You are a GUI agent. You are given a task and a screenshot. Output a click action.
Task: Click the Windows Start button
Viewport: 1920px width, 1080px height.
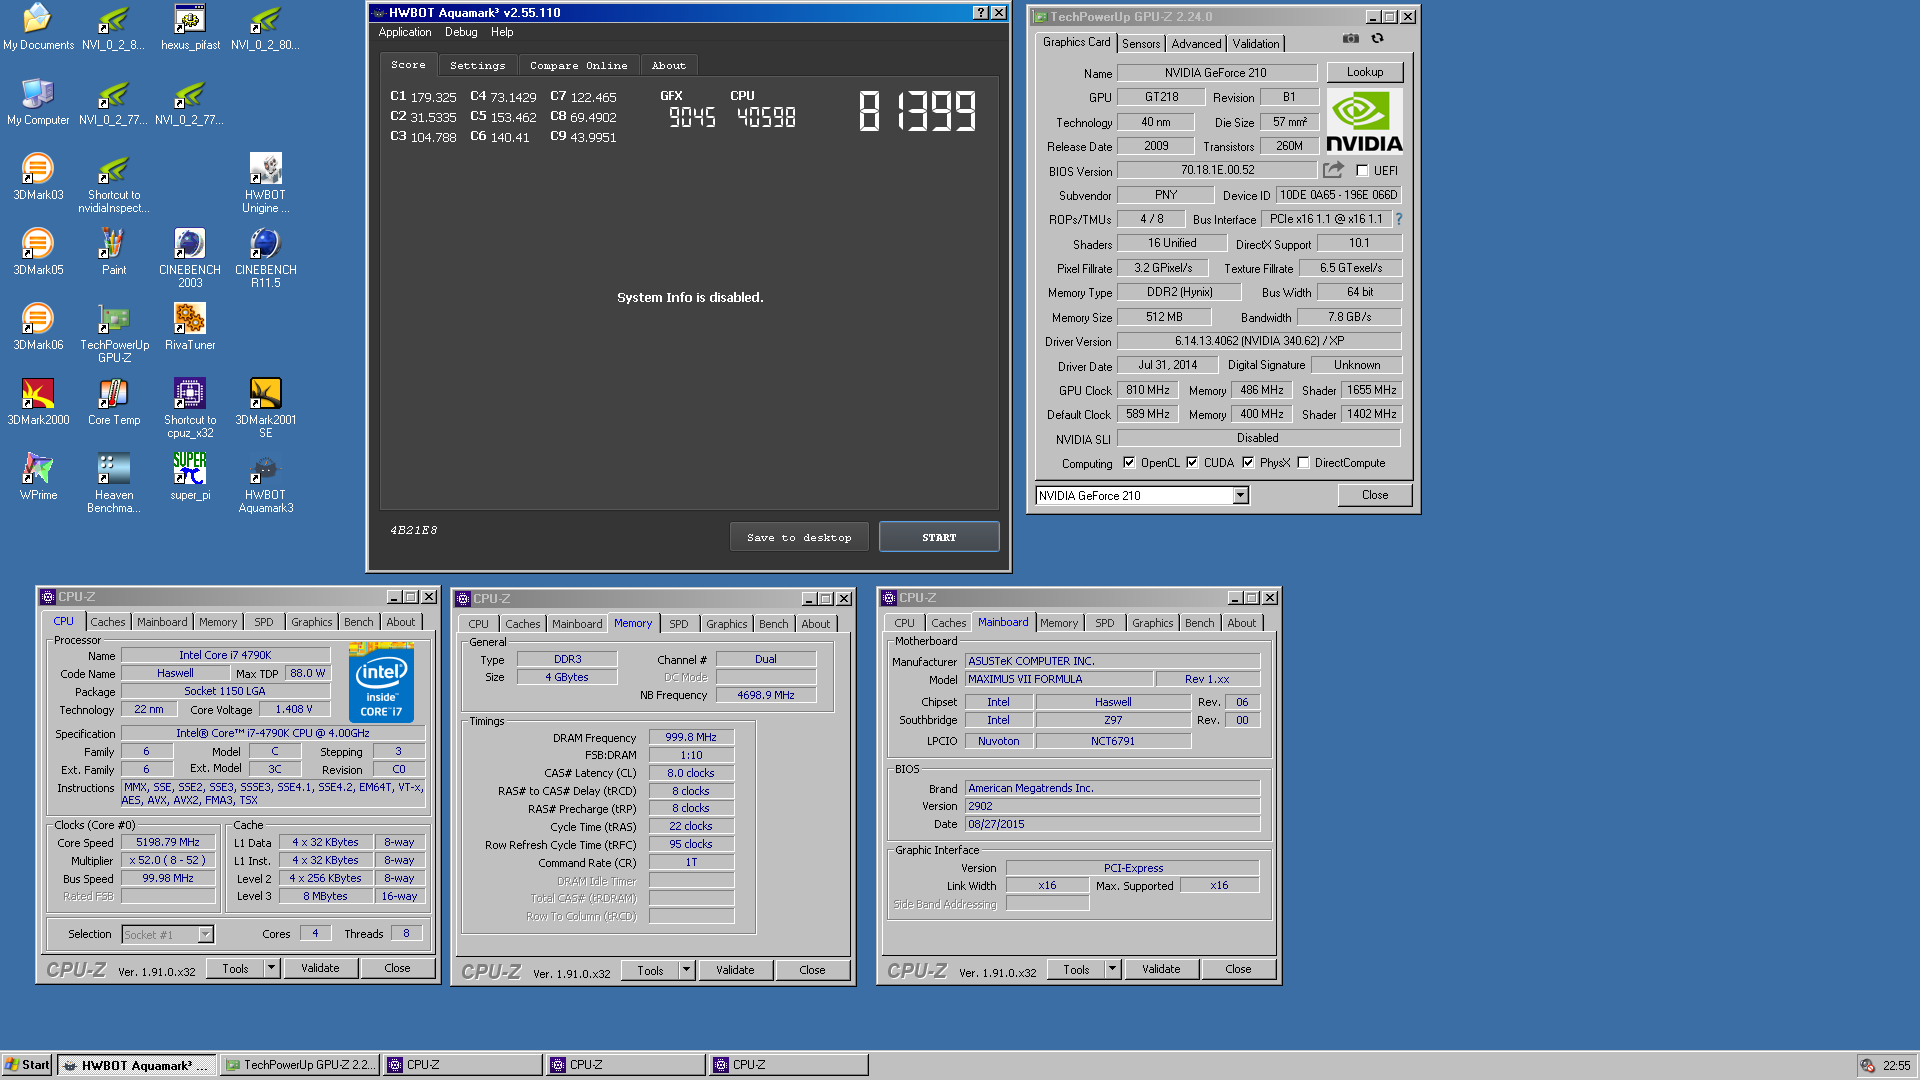coord(27,1065)
